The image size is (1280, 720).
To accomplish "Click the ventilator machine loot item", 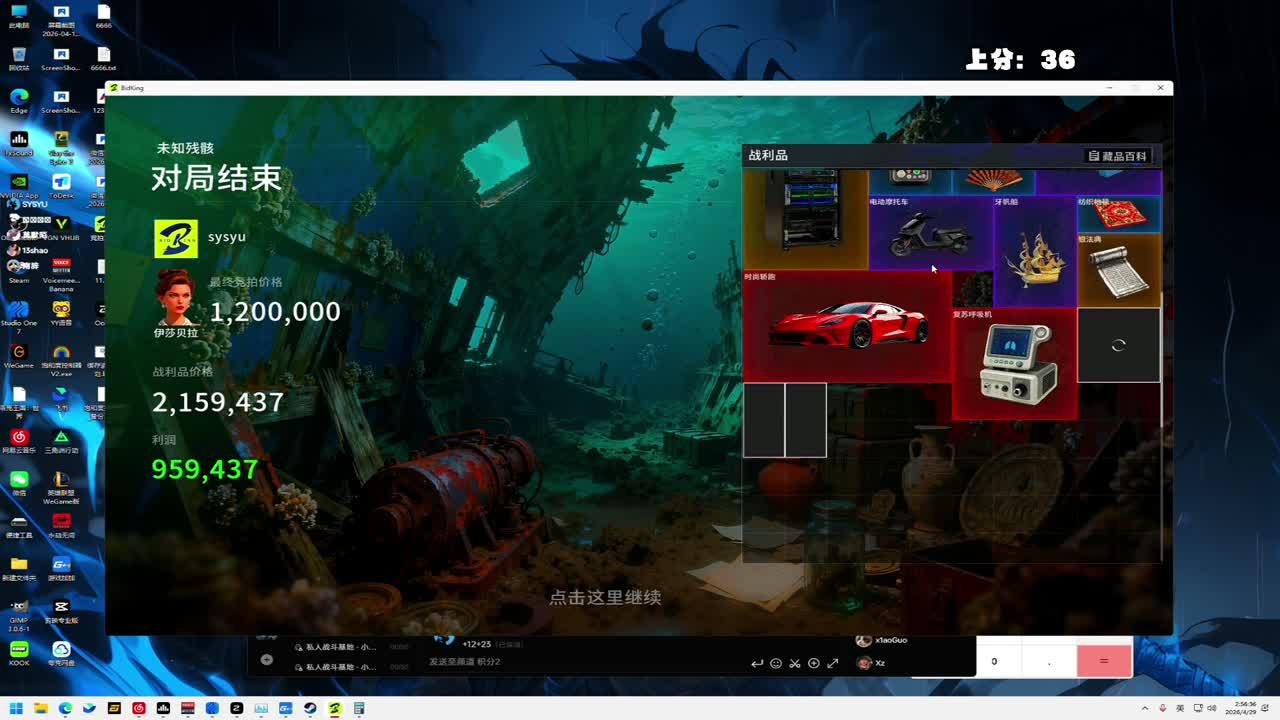I will [1015, 365].
